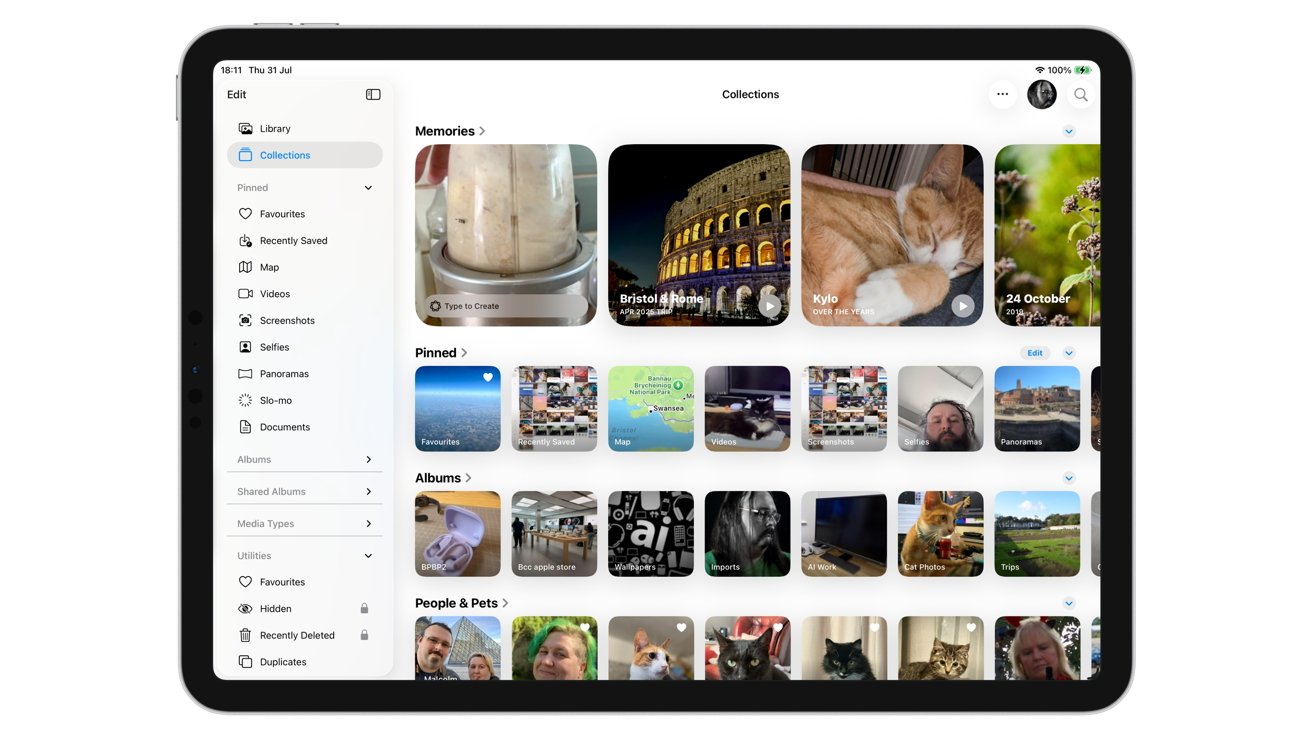This screenshot has height=738, width=1312.
Task: Click Edit at top of sidebar
Action: (x=237, y=95)
